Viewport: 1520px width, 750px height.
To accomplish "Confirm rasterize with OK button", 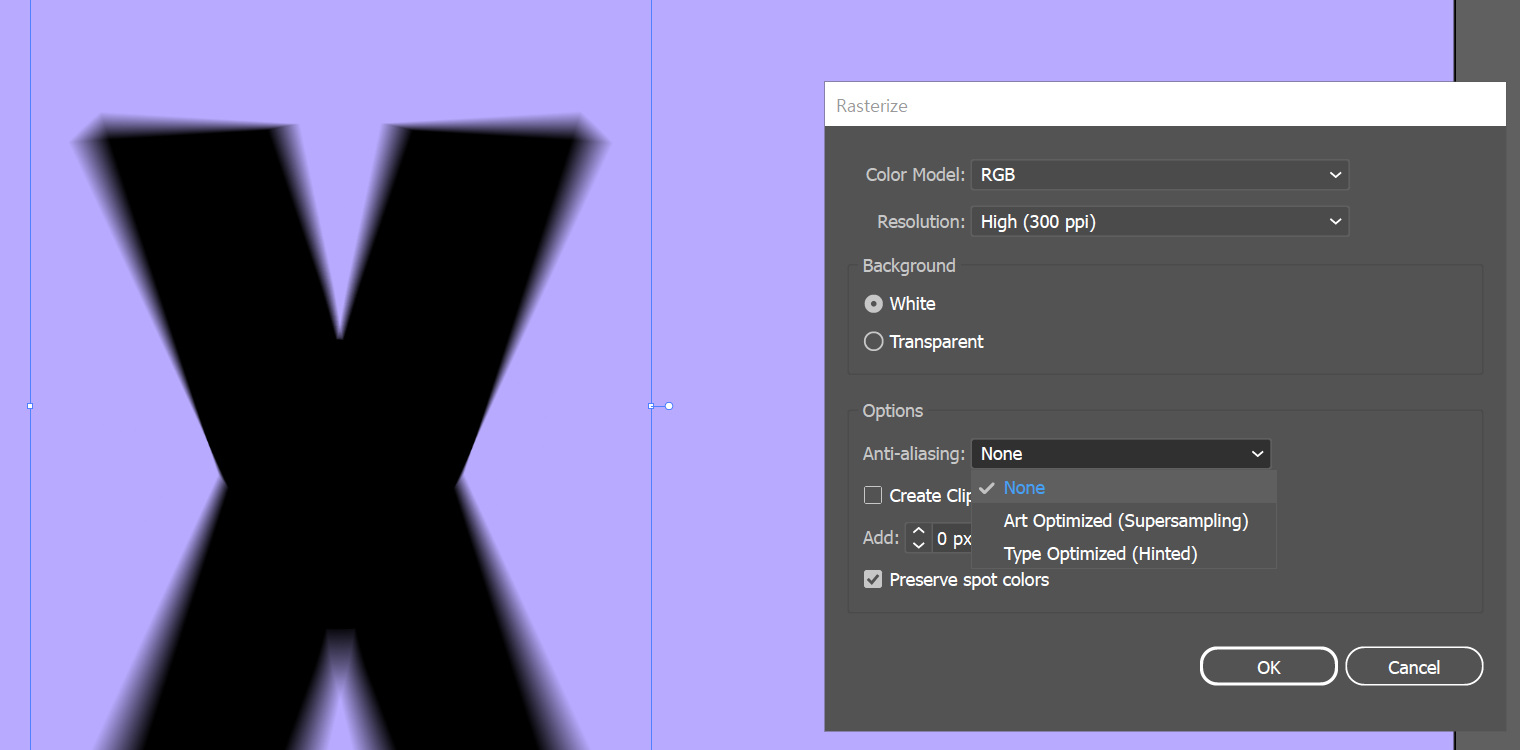I will [x=1268, y=667].
